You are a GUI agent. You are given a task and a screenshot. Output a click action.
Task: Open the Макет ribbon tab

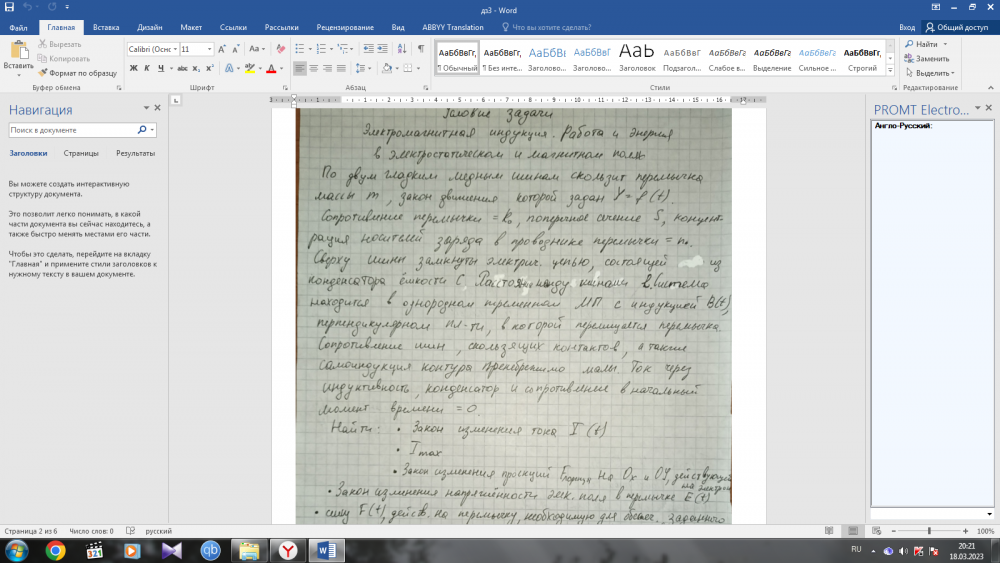pos(191,27)
